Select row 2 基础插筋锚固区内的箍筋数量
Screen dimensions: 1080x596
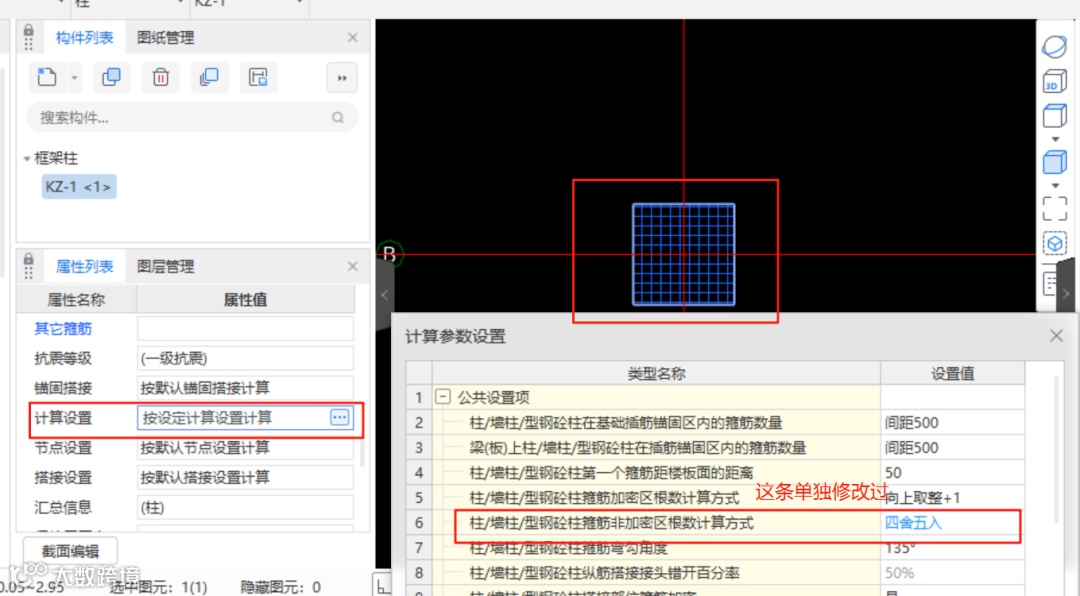(x=656, y=422)
